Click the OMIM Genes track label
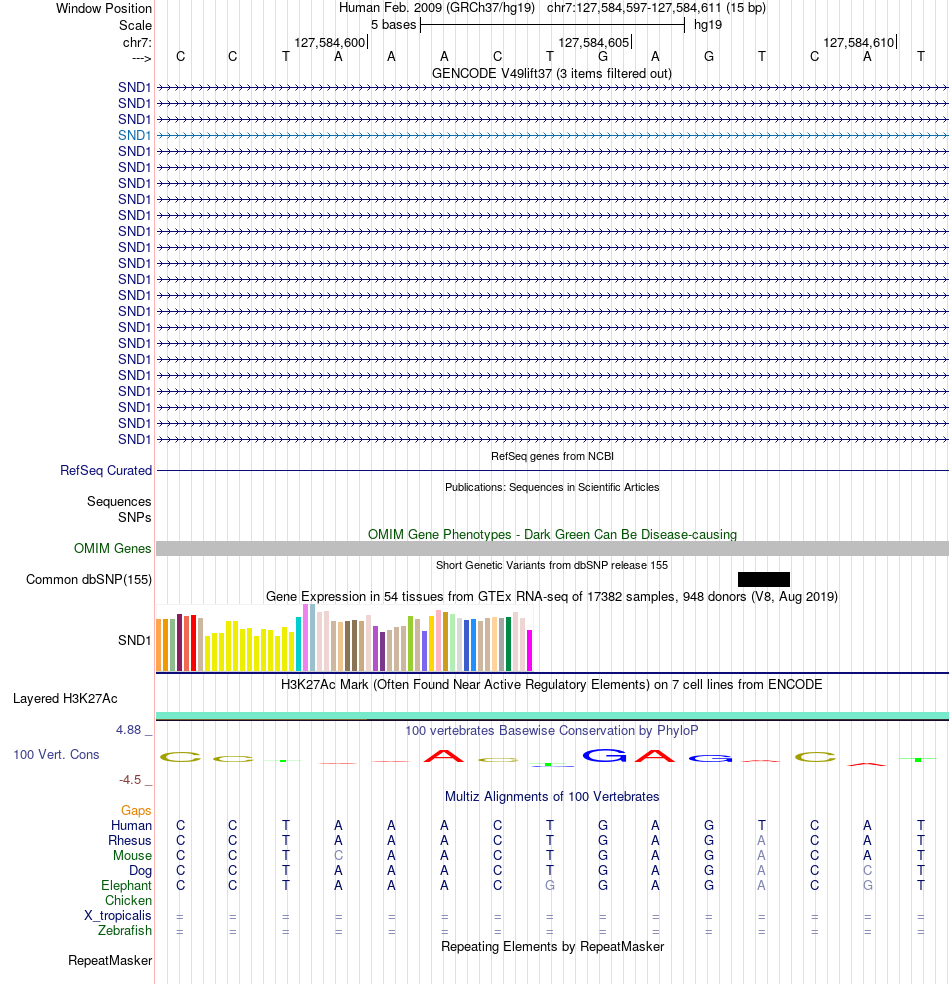 tap(113, 548)
